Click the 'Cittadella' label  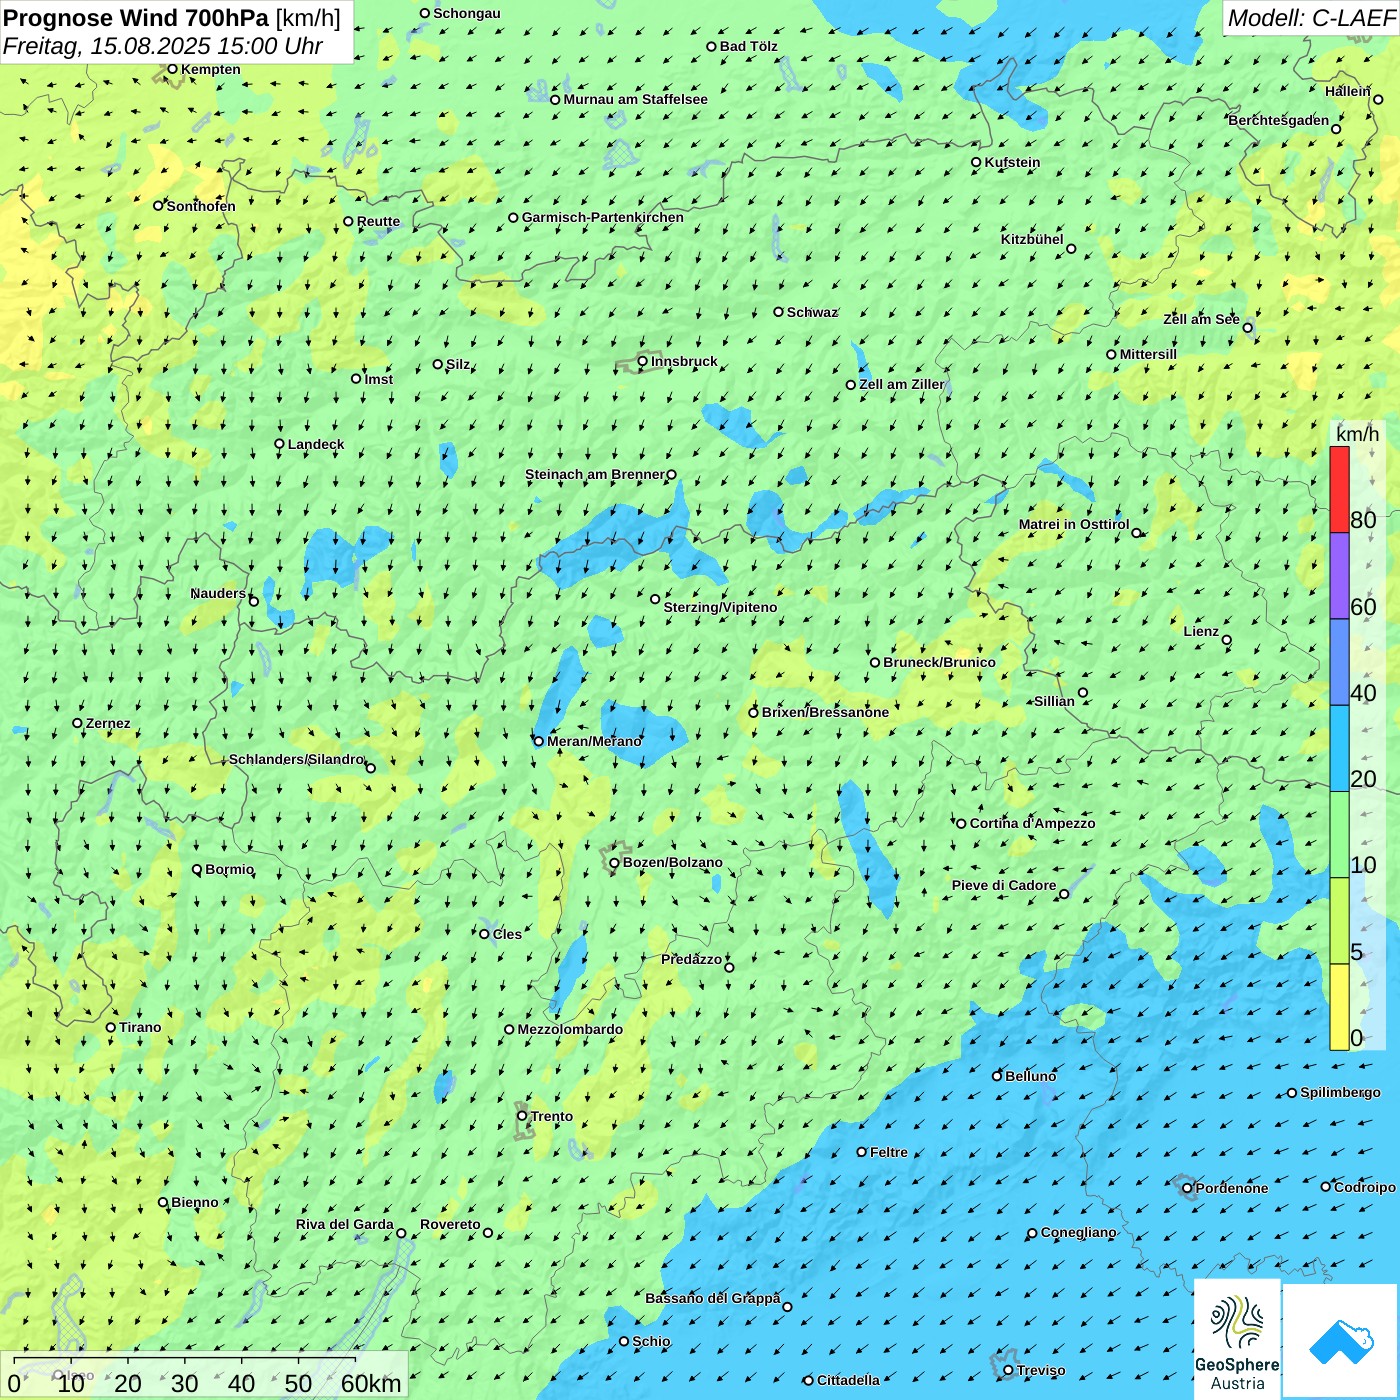click(x=848, y=1380)
